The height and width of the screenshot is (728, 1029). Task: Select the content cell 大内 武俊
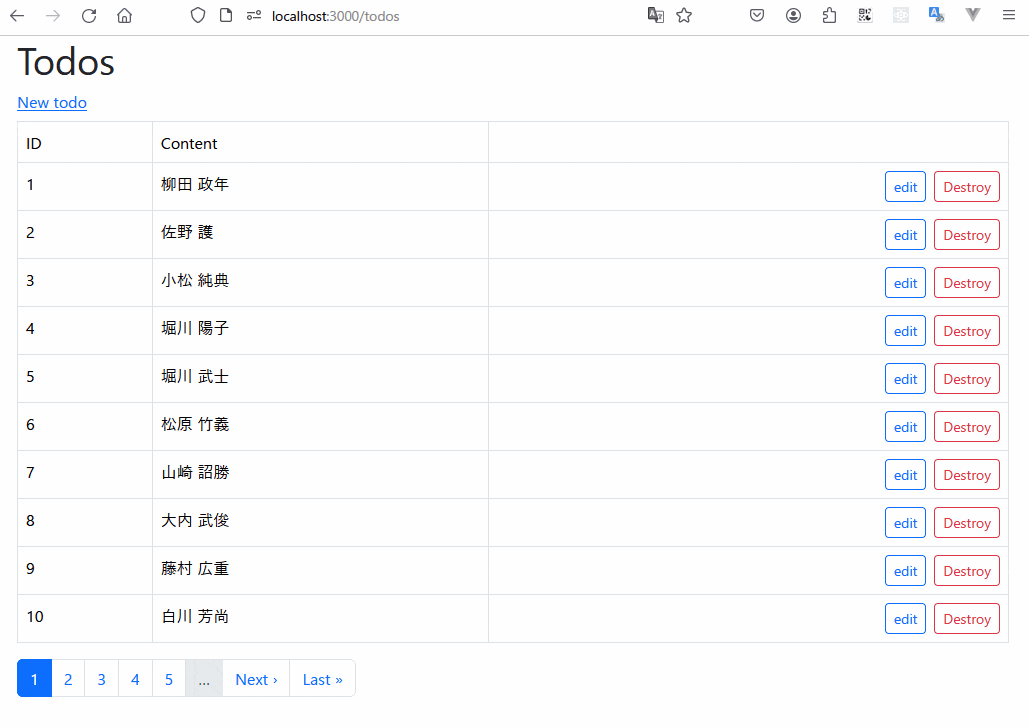pyautogui.click(x=320, y=523)
